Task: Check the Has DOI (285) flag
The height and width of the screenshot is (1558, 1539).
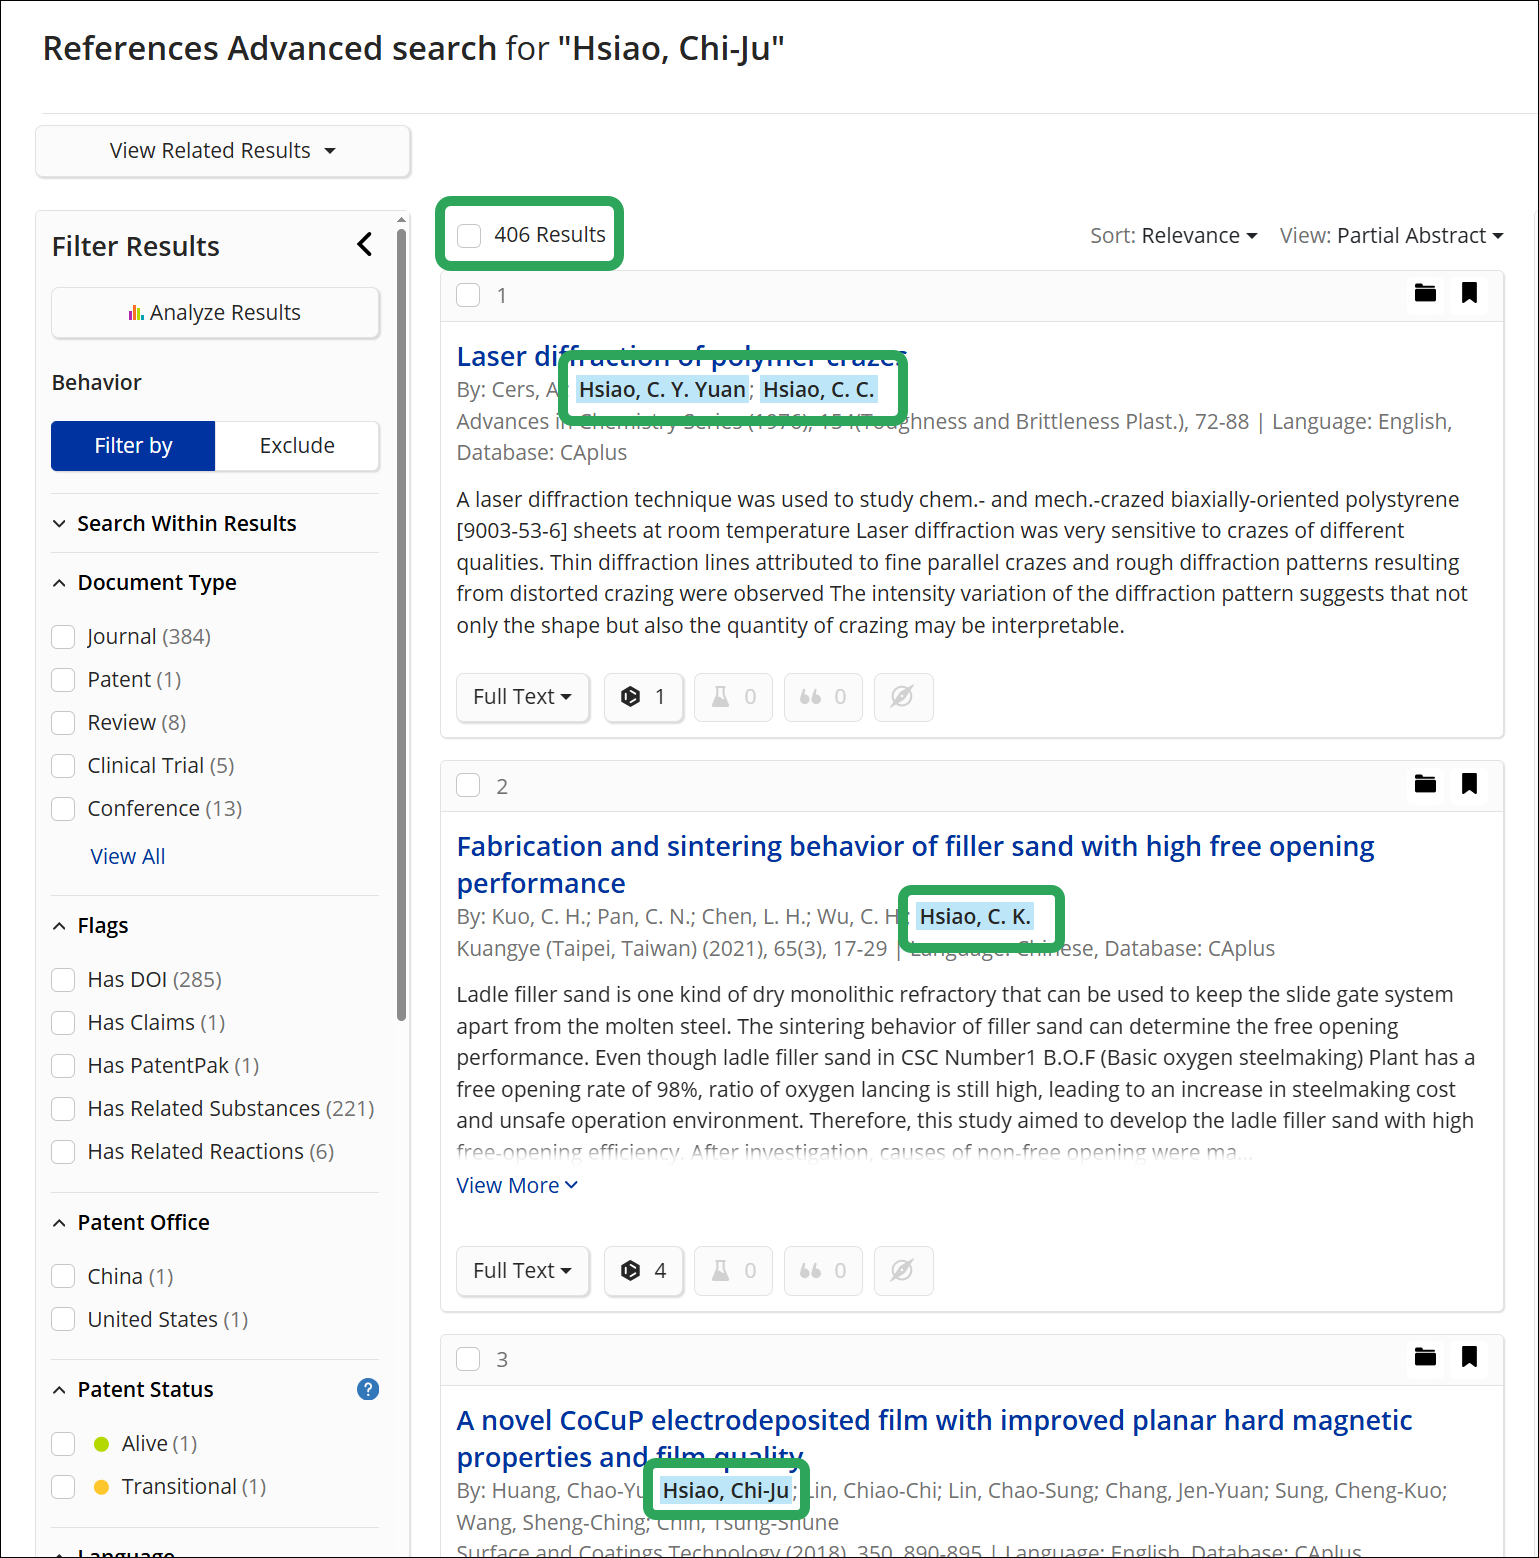Action: coord(63,980)
